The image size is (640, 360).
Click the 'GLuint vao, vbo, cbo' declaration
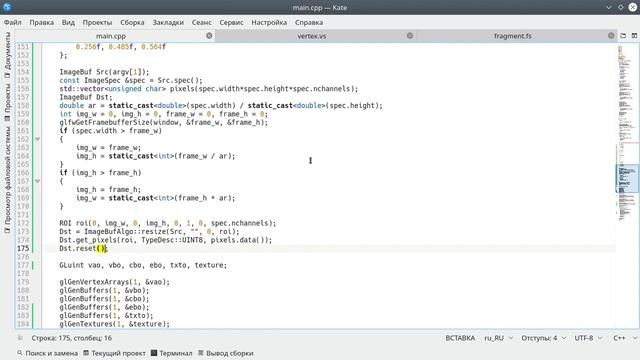tap(143, 265)
